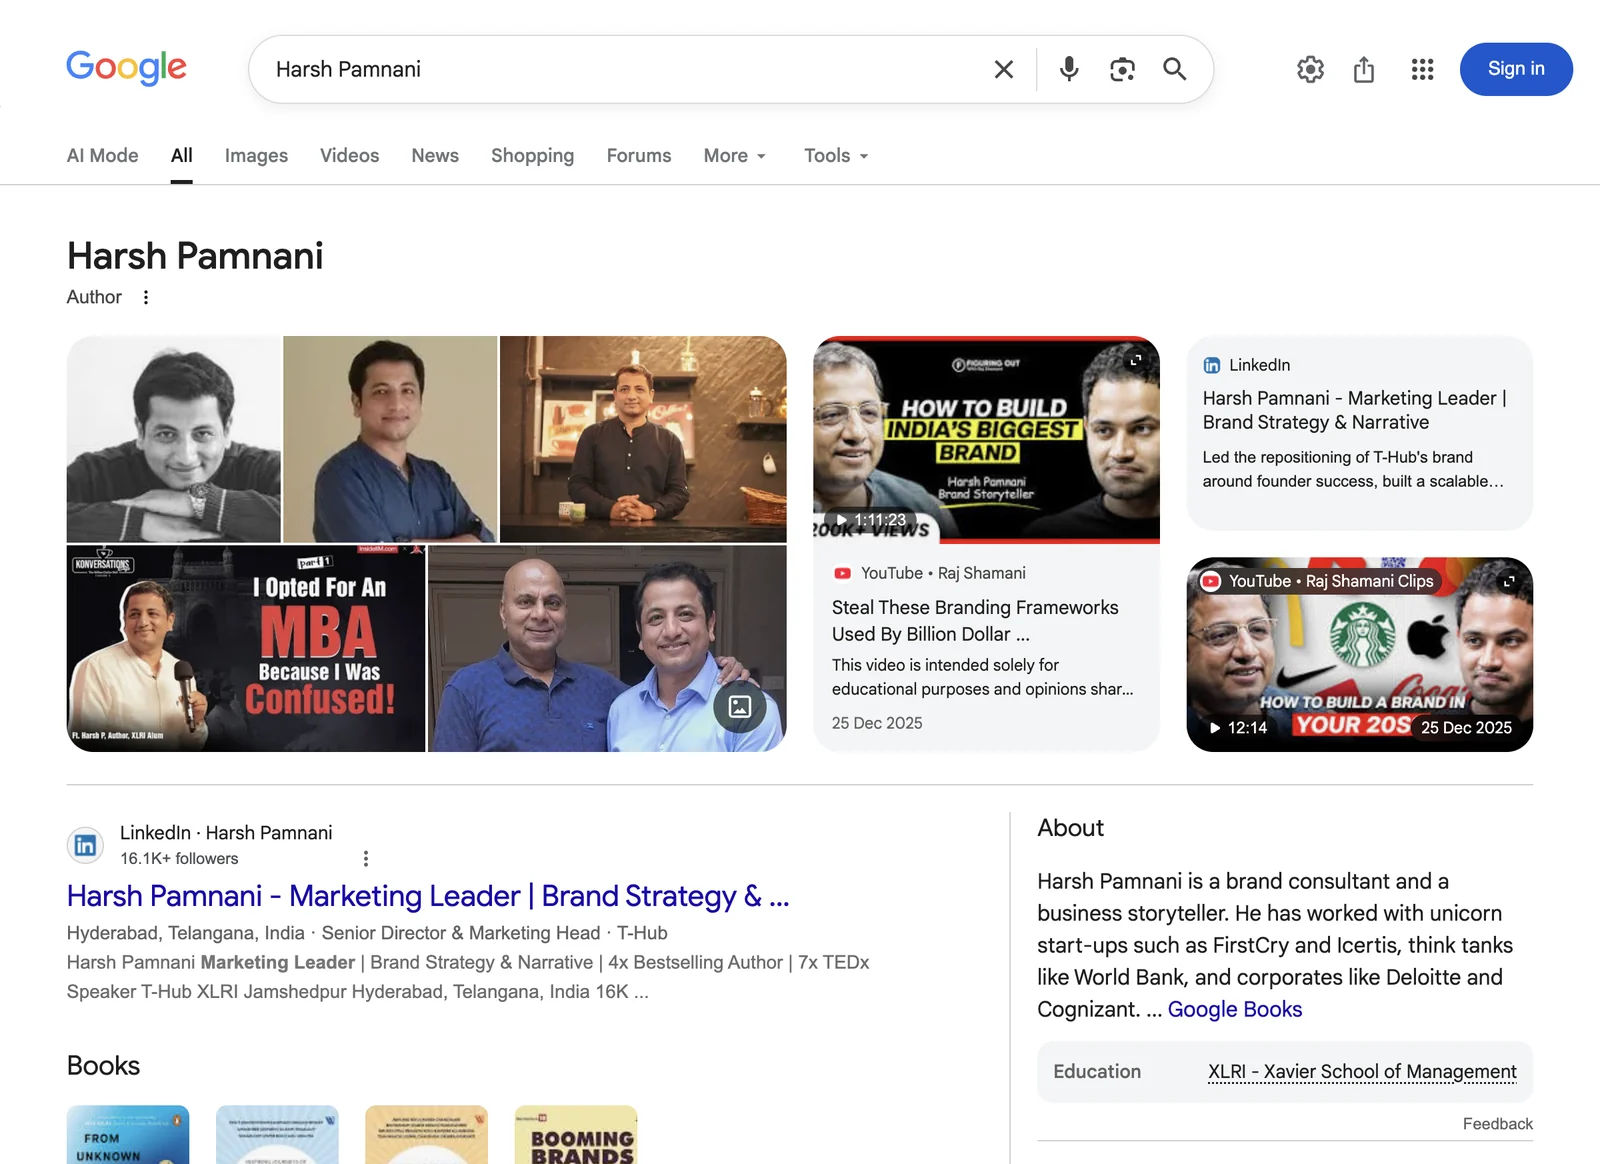
Task: Open second light blue book cover
Action: click(x=277, y=1134)
